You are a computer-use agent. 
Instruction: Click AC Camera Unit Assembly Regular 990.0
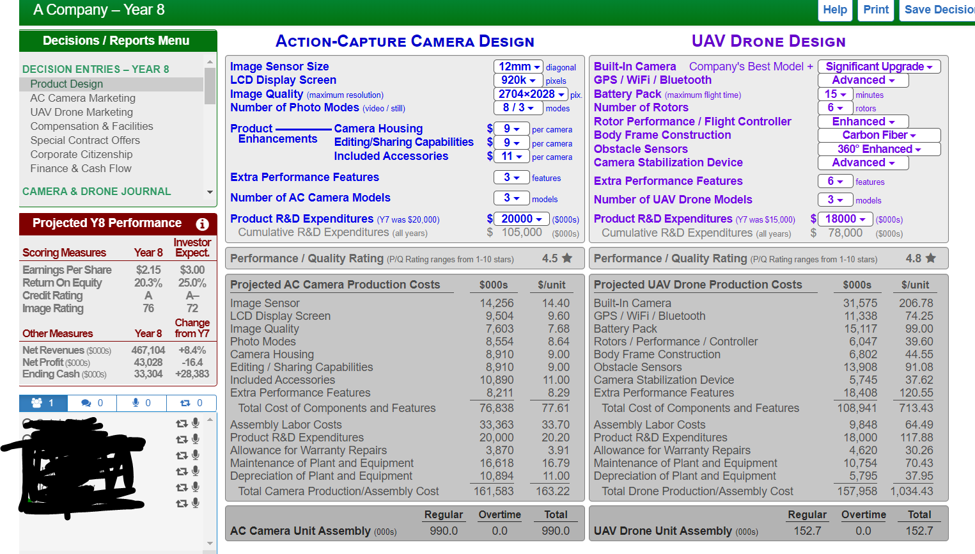coord(443,531)
